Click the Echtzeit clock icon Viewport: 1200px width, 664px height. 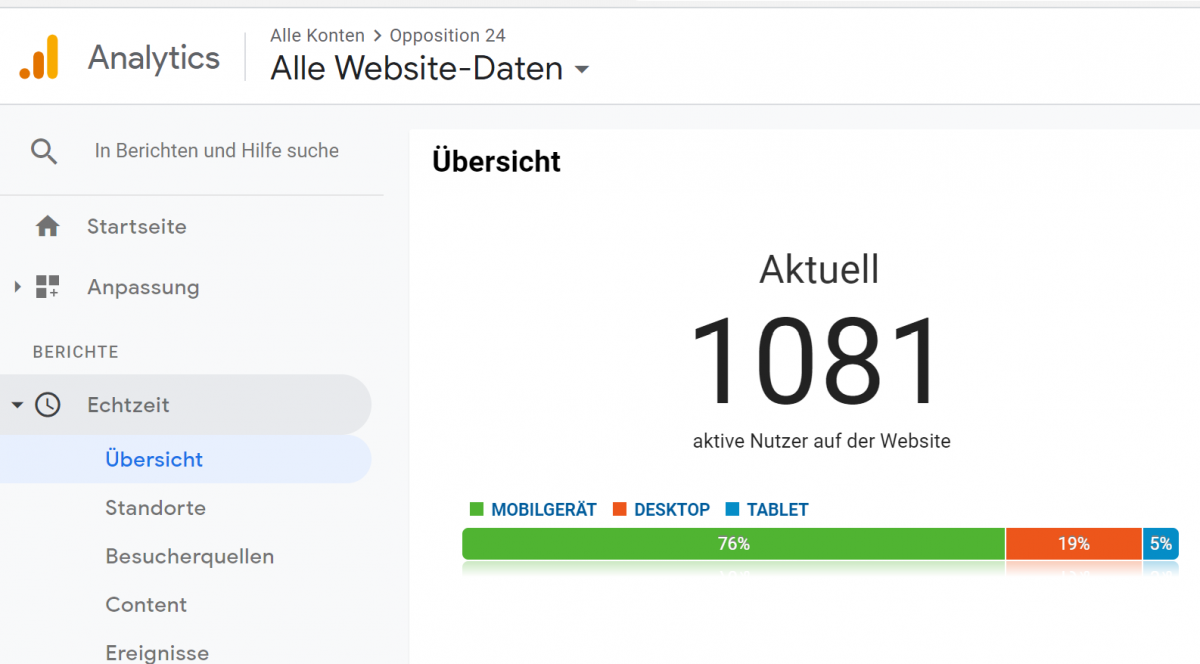47,405
